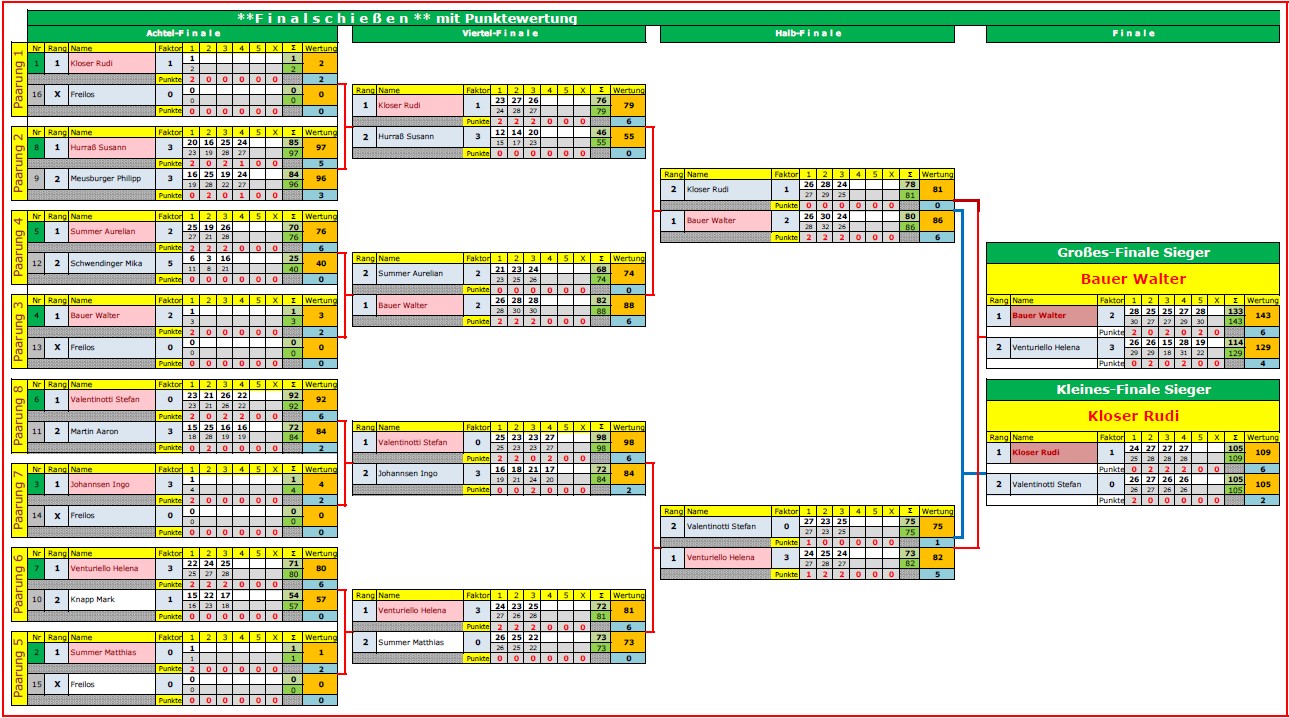Click the Meusburger Philipp name cell
This screenshot has height=718, width=1289.
(x=112, y=178)
